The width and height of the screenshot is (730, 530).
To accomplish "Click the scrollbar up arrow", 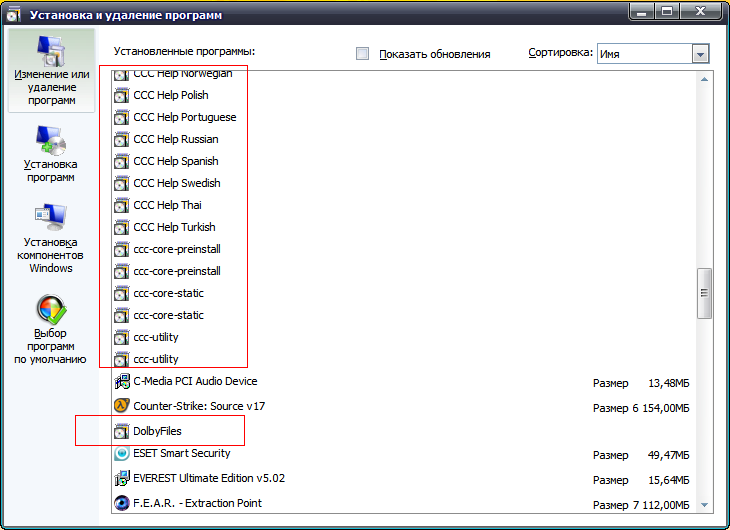I will pos(704,80).
